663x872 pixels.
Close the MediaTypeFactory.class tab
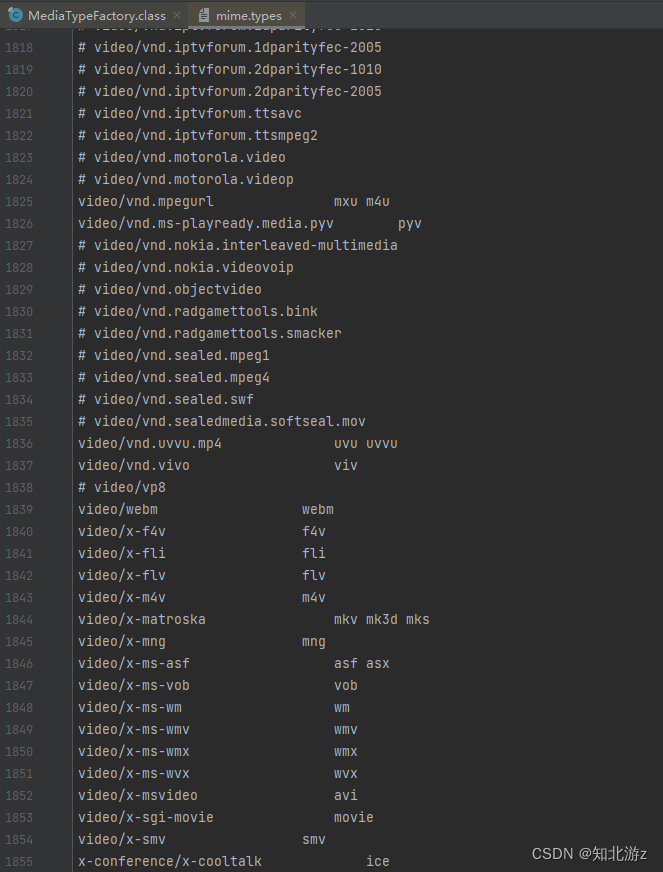[177, 15]
